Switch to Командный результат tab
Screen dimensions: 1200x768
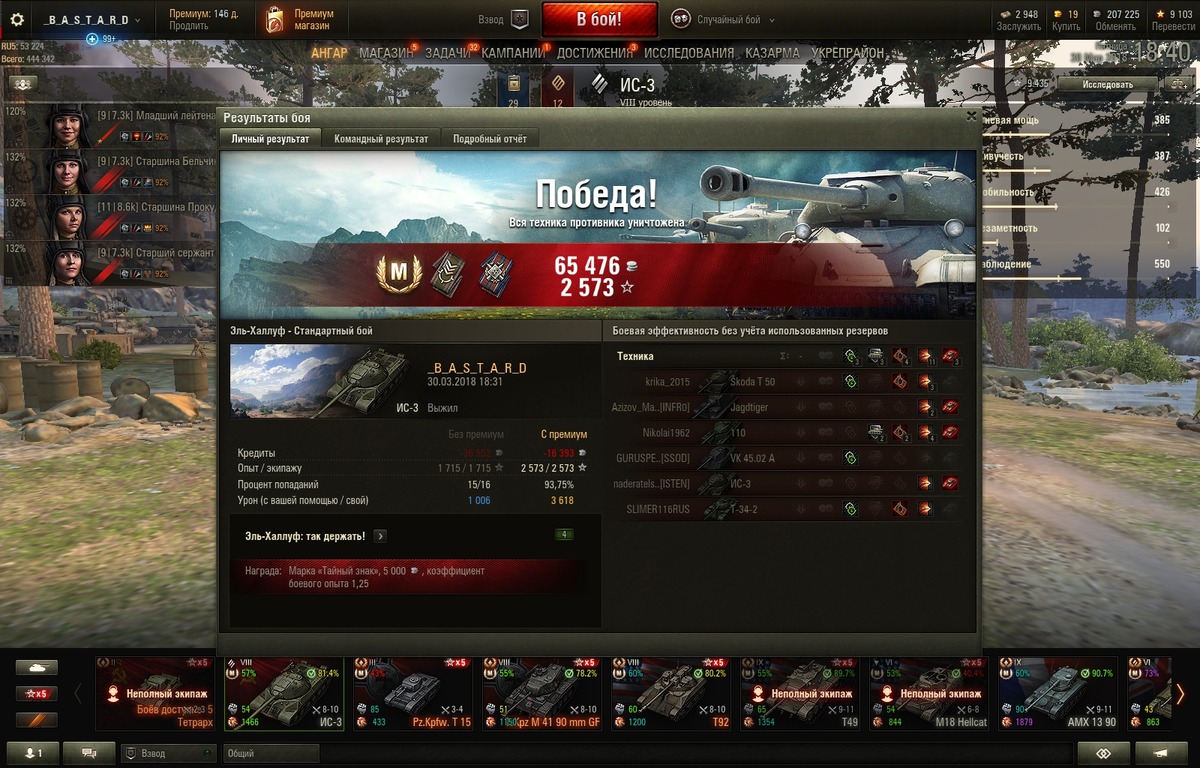coord(381,139)
